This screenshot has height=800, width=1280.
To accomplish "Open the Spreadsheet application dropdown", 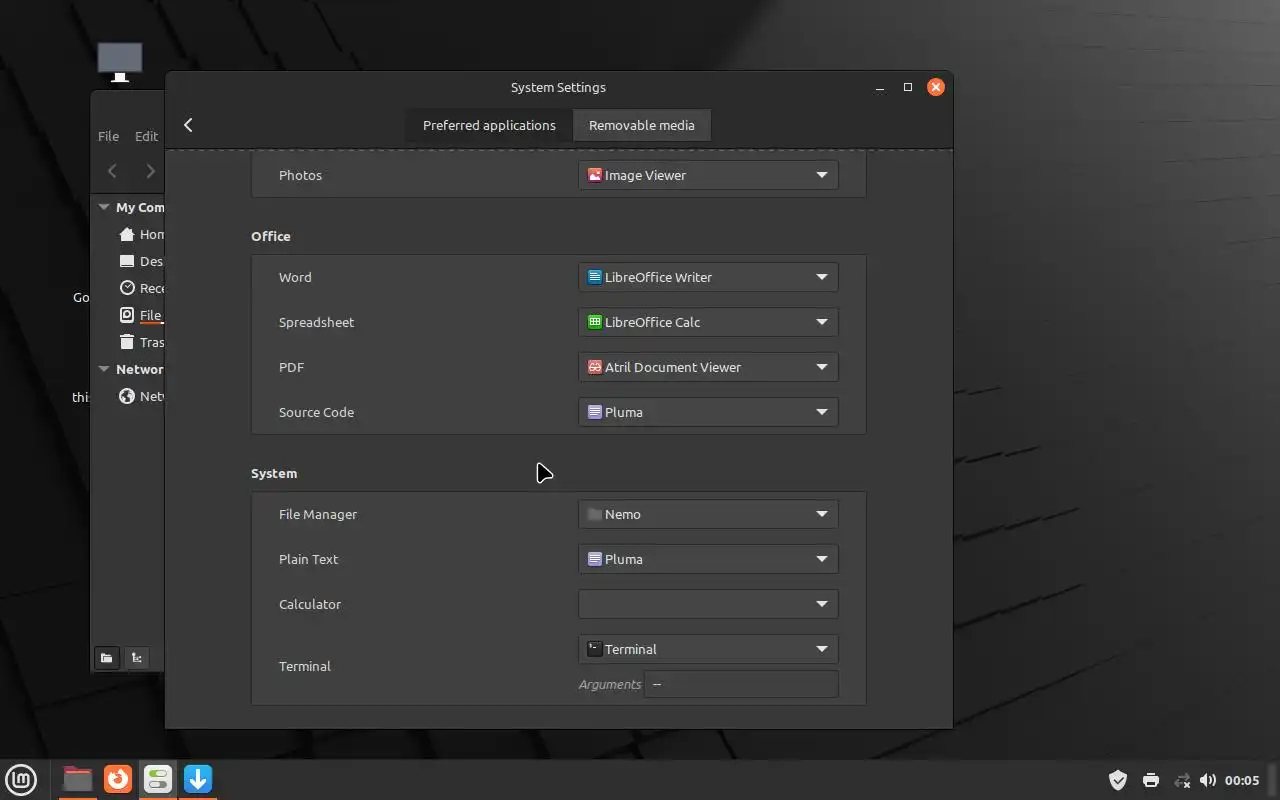I will (708, 322).
